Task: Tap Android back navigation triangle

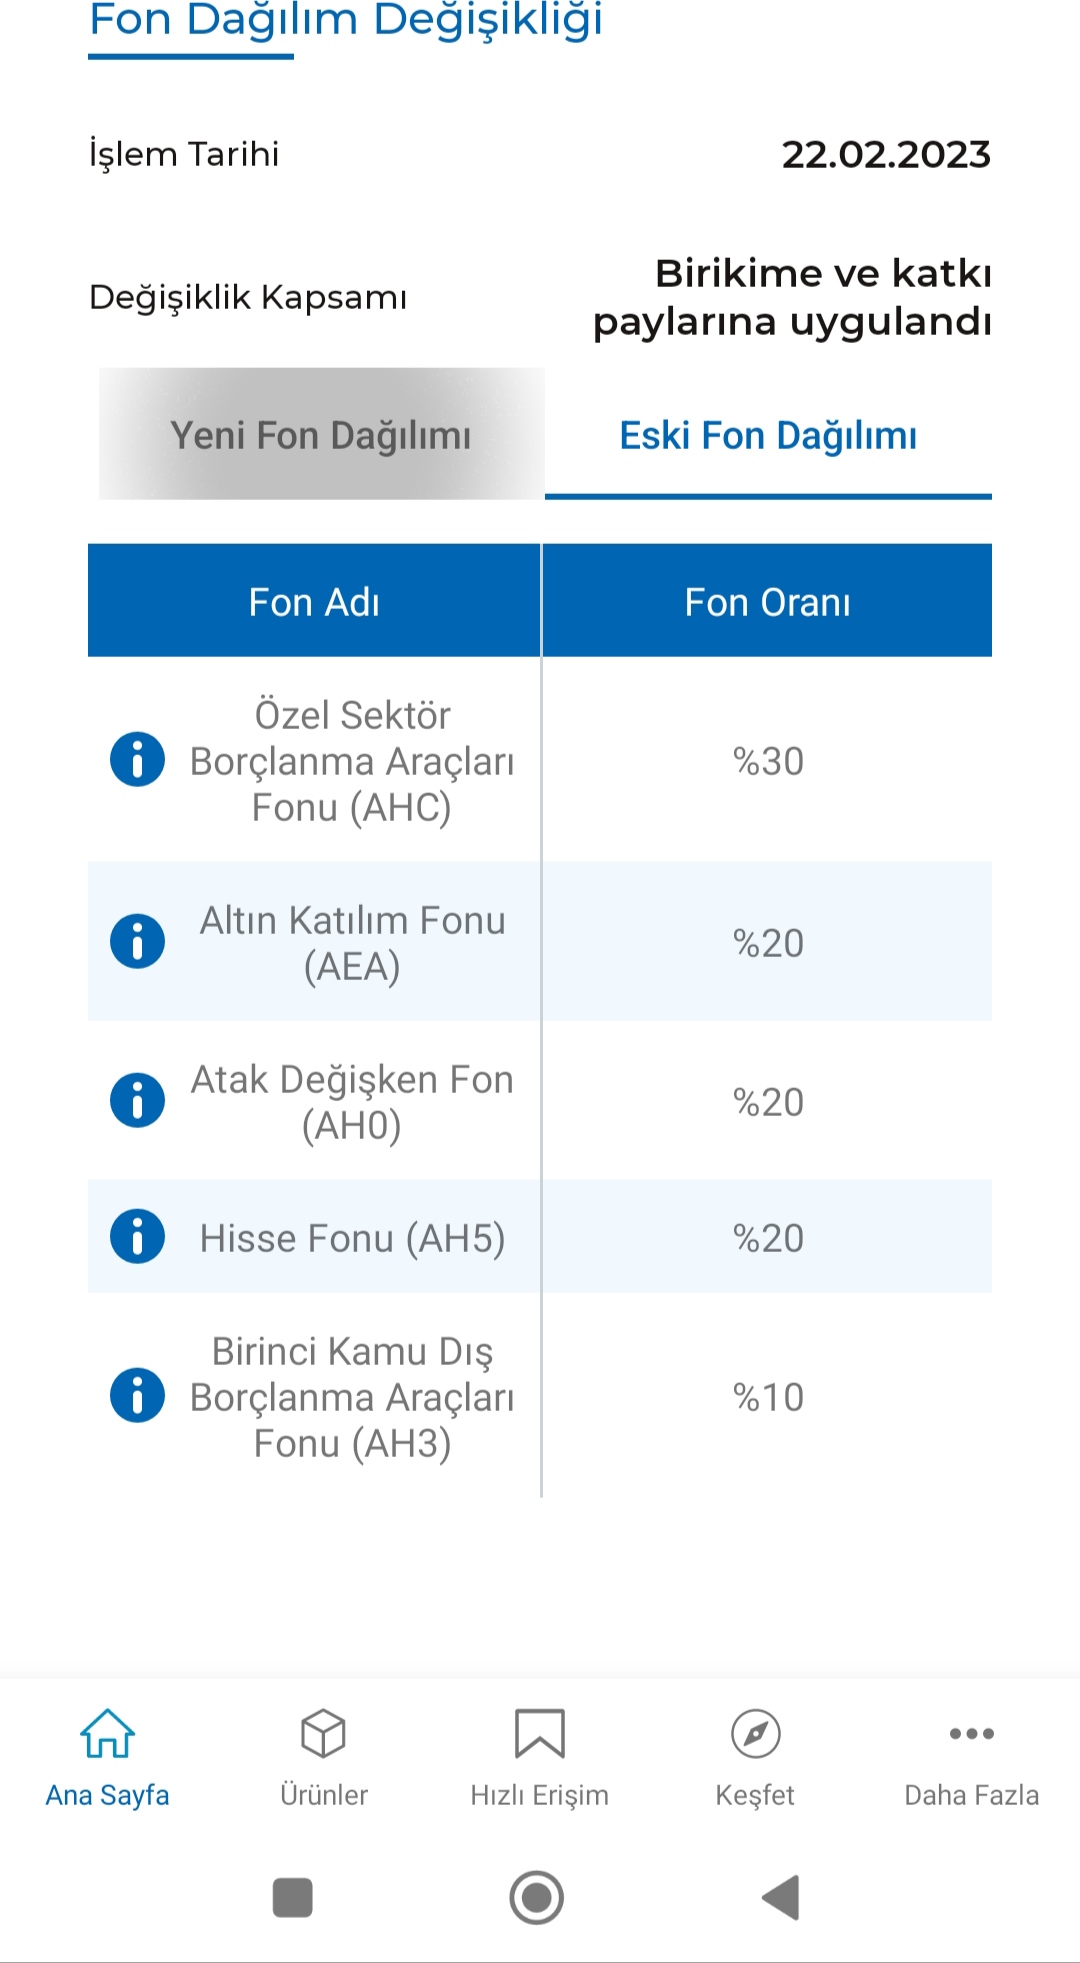Action: click(x=781, y=1897)
